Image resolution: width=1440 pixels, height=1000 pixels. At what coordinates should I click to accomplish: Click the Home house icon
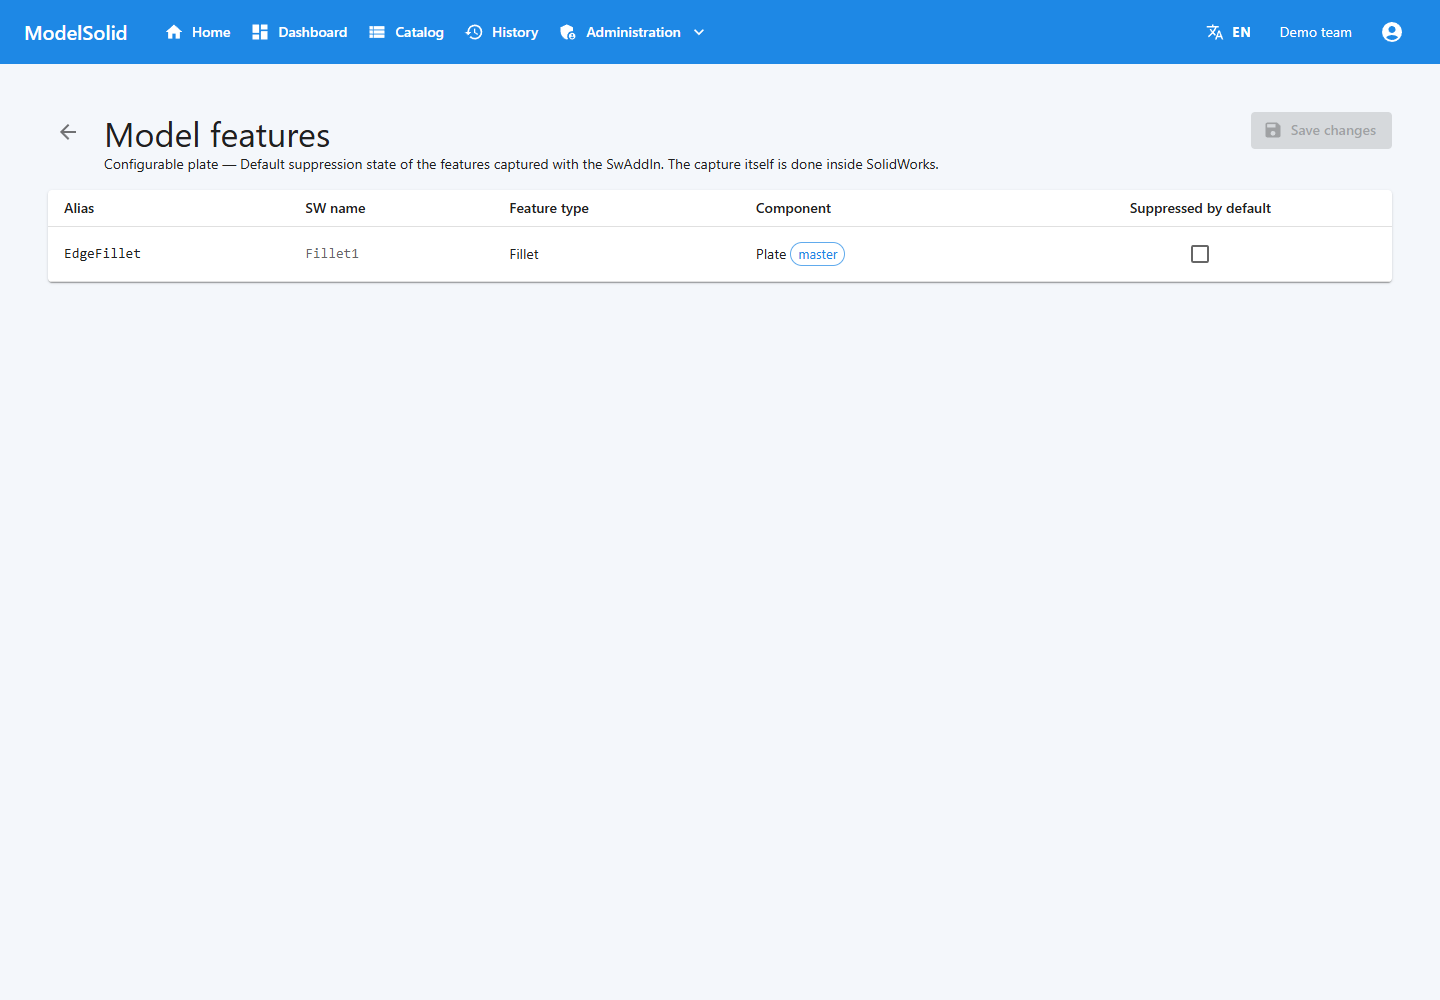174,32
